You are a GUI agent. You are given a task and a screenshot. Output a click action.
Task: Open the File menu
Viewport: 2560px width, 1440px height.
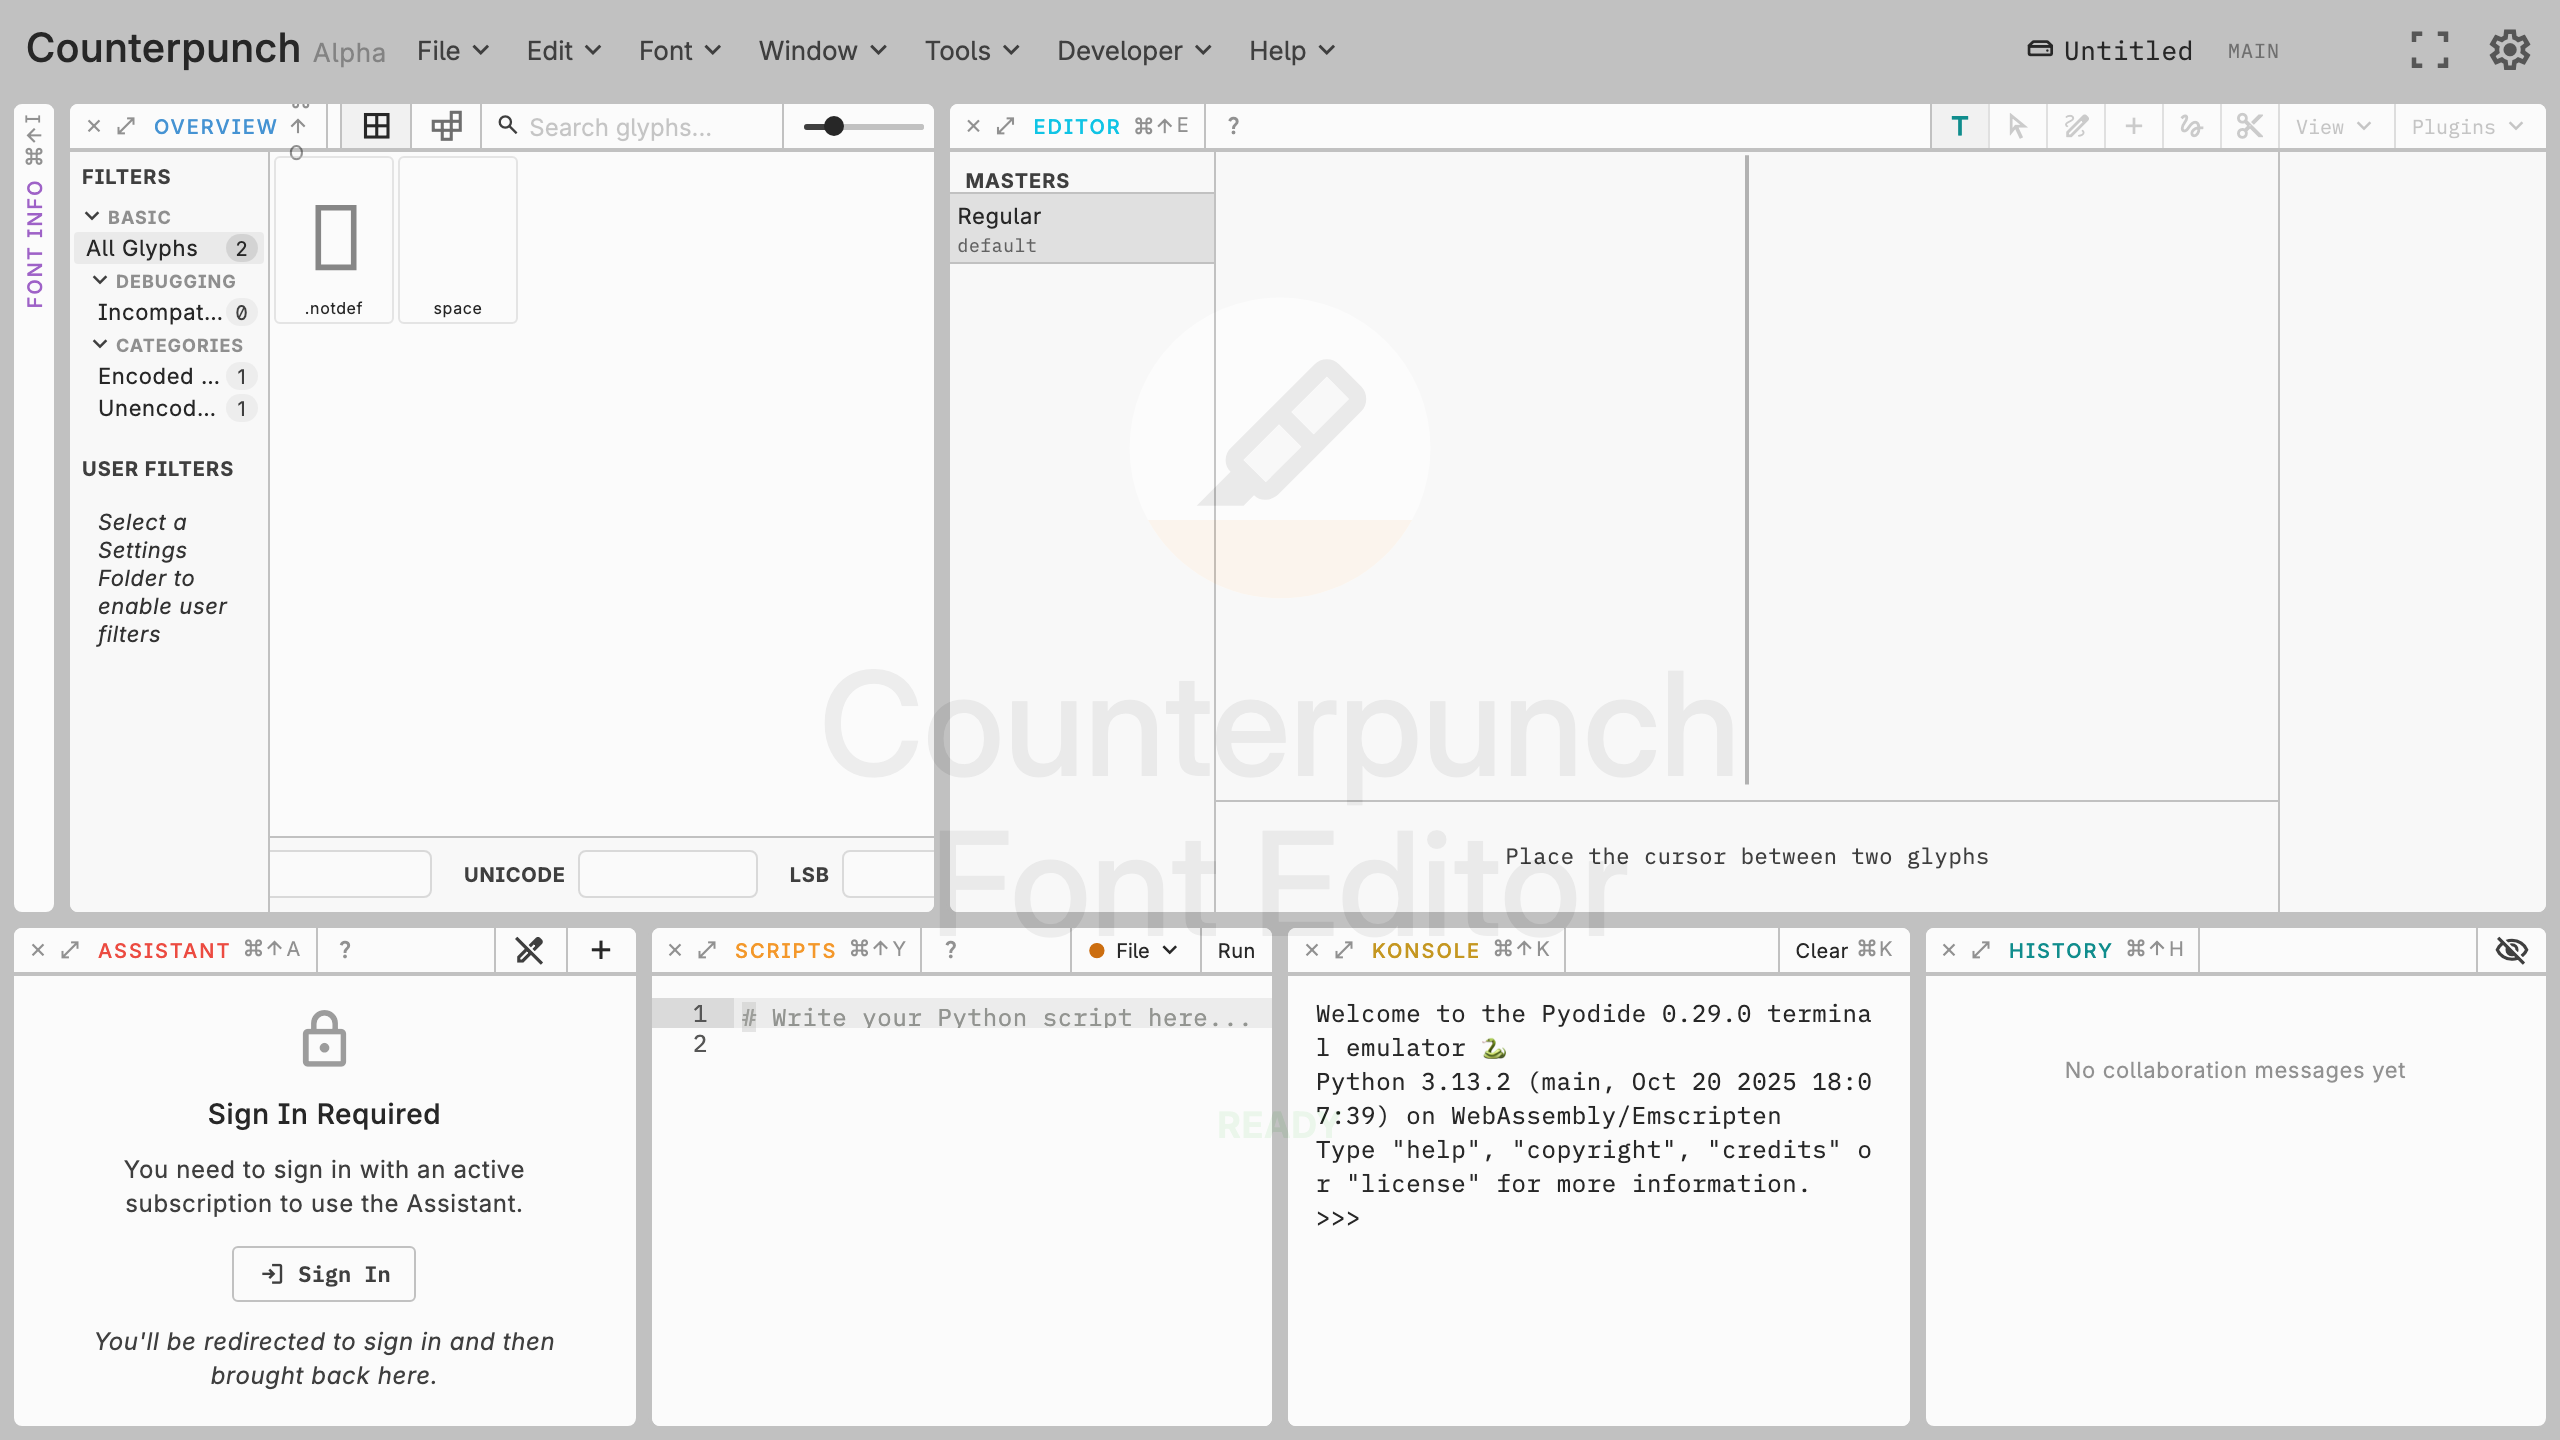coord(453,50)
